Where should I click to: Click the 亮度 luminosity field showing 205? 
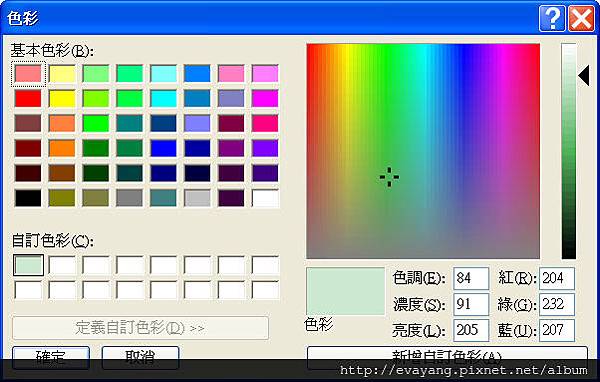click(471, 330)
